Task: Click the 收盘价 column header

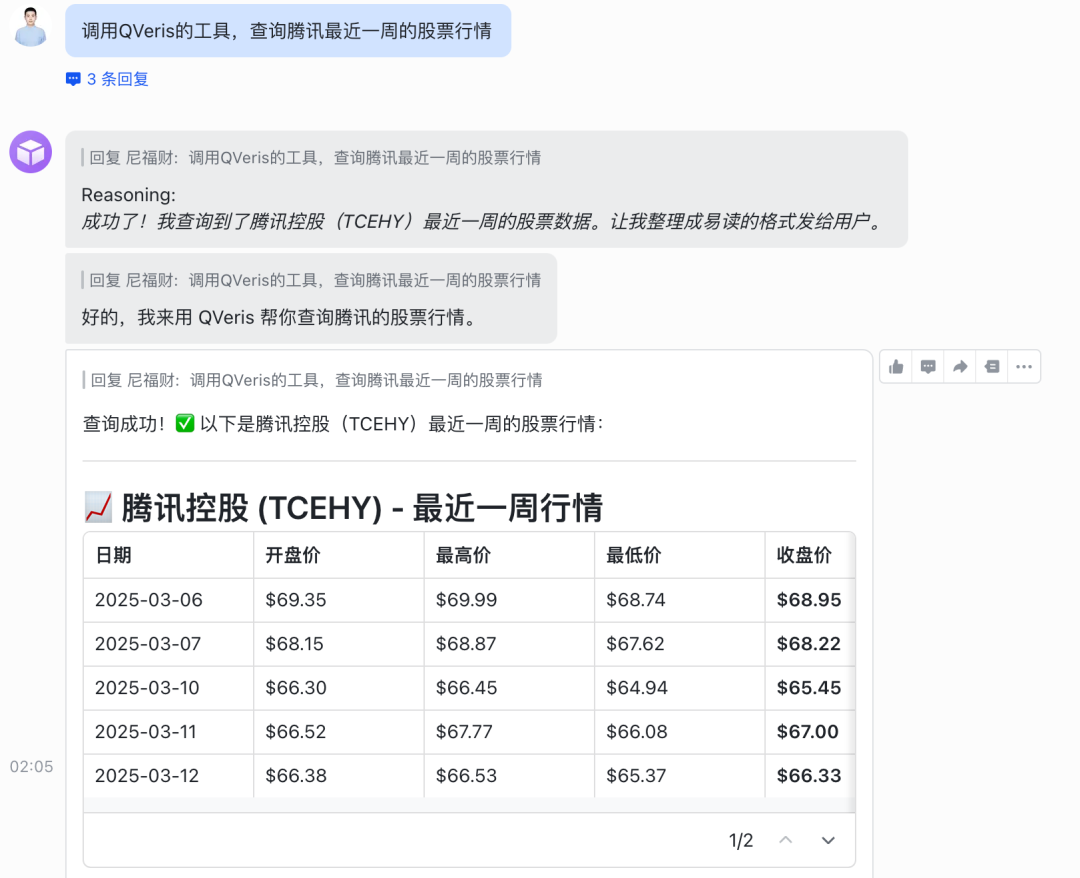Action: pos(807,554)
